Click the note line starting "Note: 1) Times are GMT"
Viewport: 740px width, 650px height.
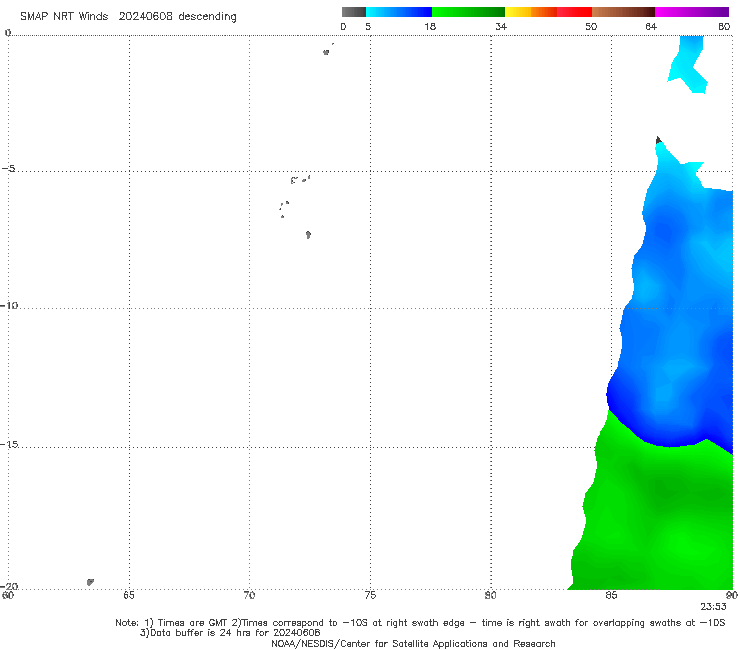[420, 623]
